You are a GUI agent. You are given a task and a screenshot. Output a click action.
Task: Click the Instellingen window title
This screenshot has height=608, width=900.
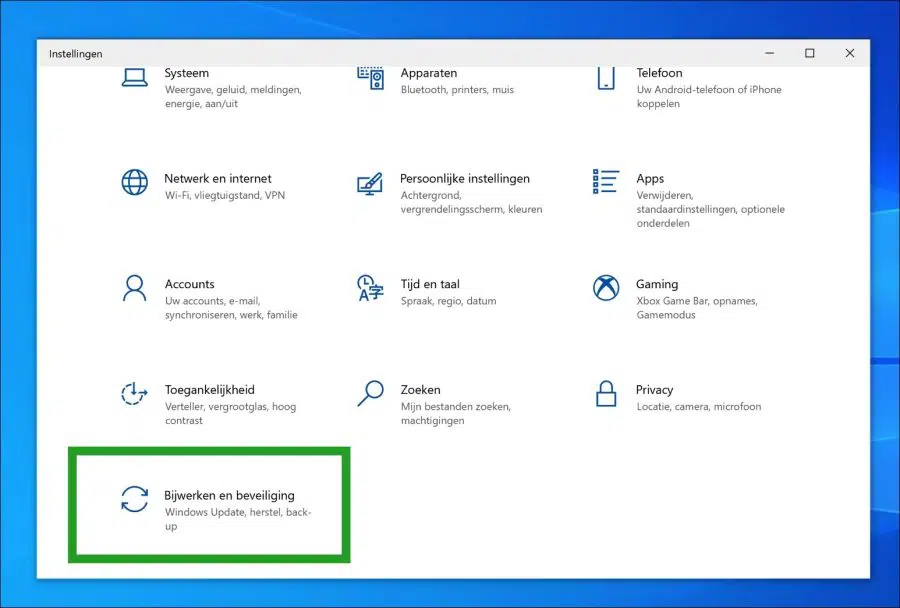pos(75,53)
